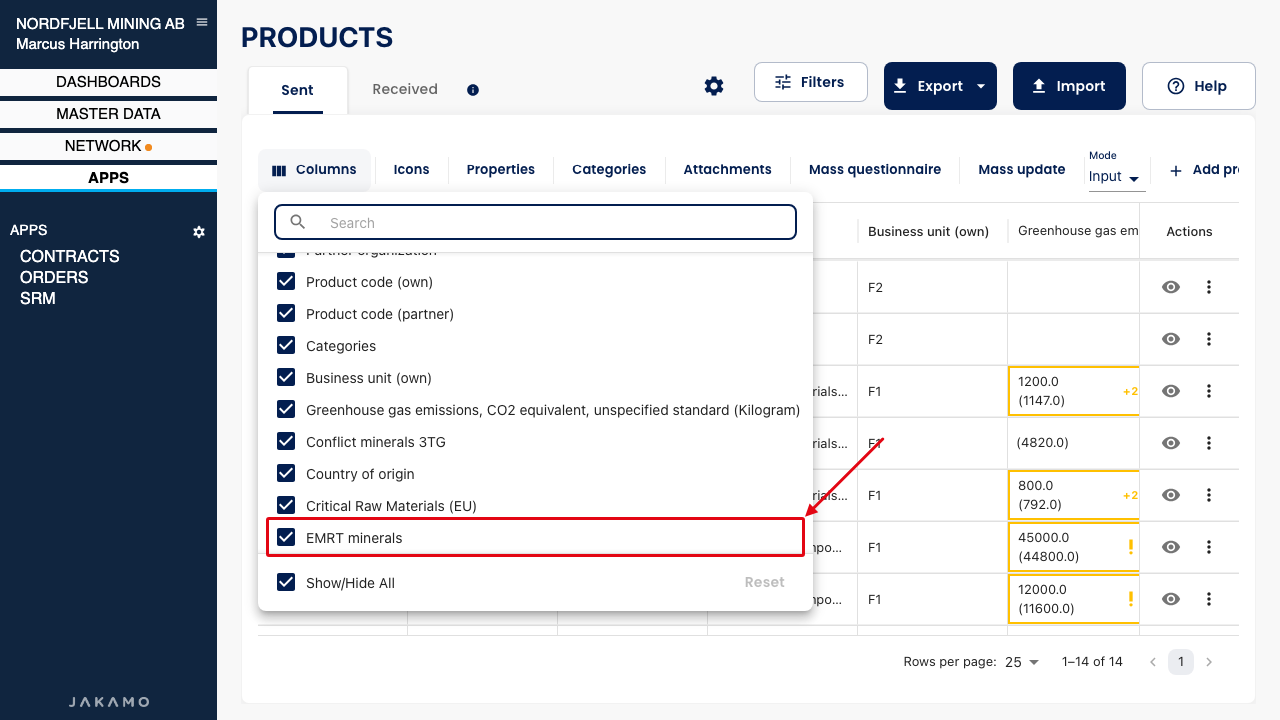This screenshot has height=720, width=1280.
Task: Open the APPS settings gear in sidebar
Action: [199, 232]
